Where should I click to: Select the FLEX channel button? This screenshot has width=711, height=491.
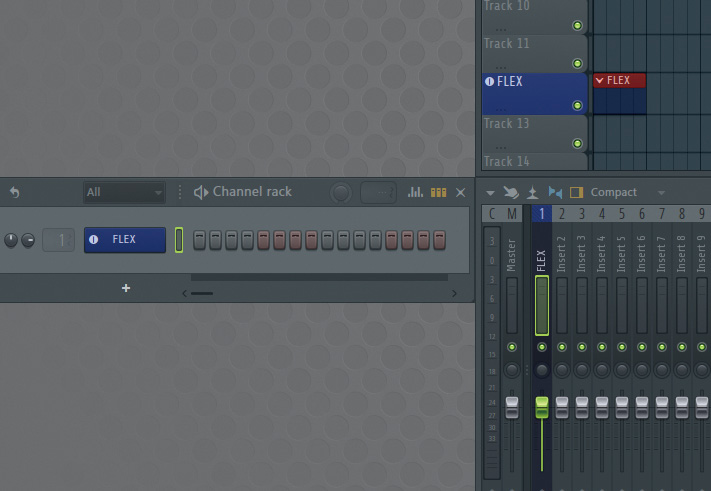point(125,240)
